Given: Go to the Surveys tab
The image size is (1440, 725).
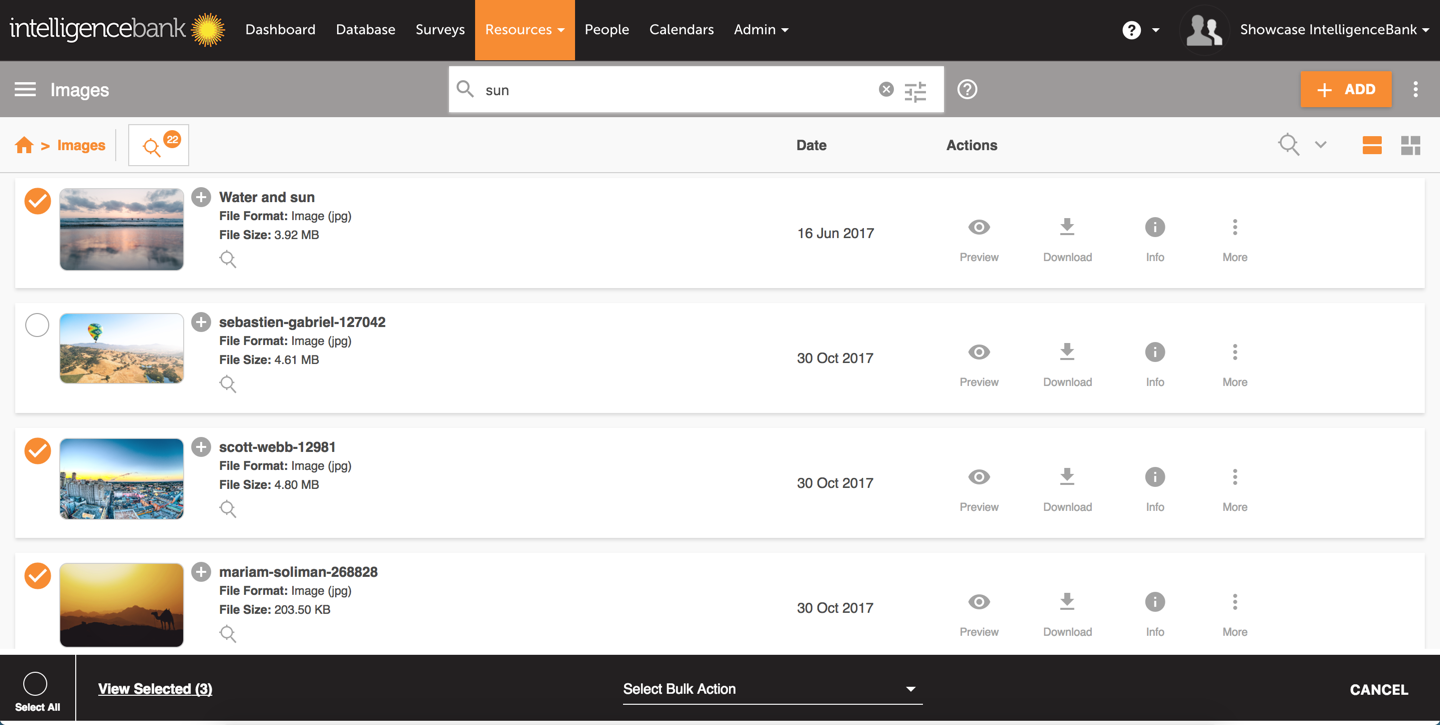Looking at the screenshot, I should pyautogui.click(x=440, y=30).
